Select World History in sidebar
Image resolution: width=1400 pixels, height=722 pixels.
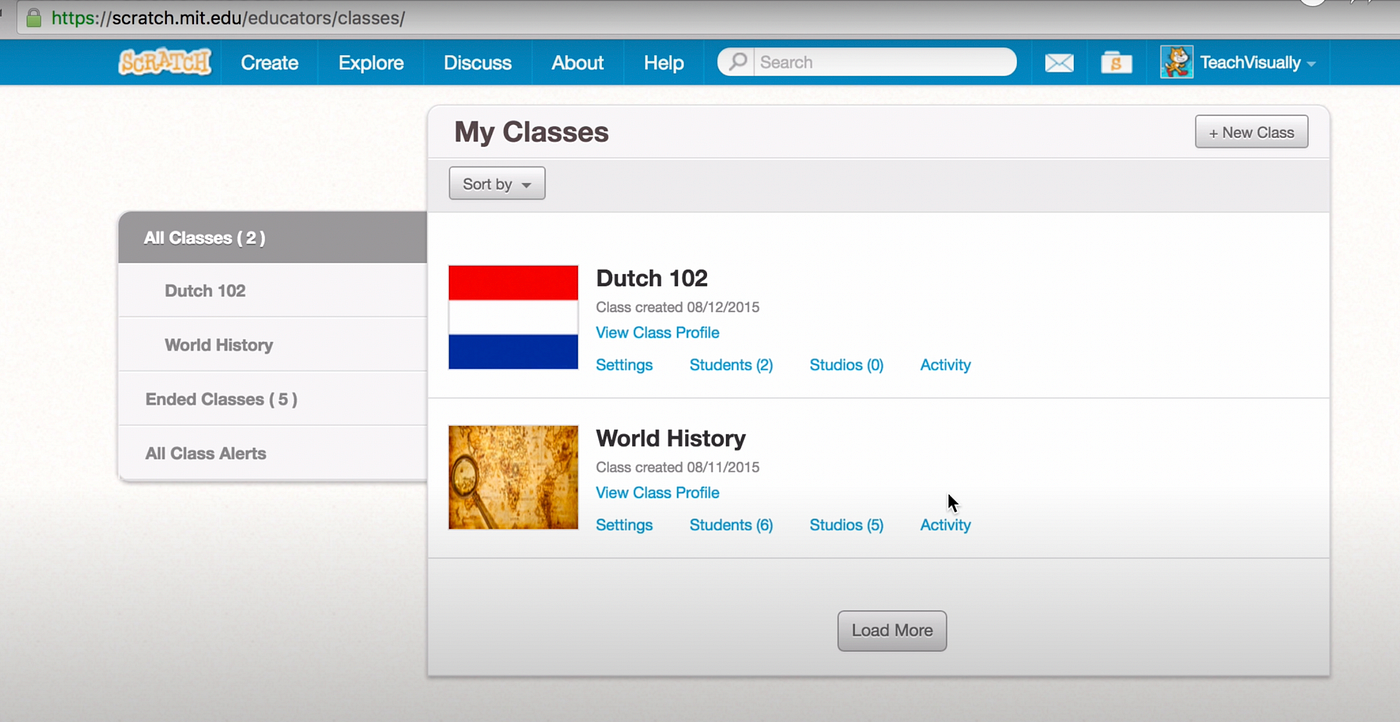pyautogui.click(x=273, y=345)
